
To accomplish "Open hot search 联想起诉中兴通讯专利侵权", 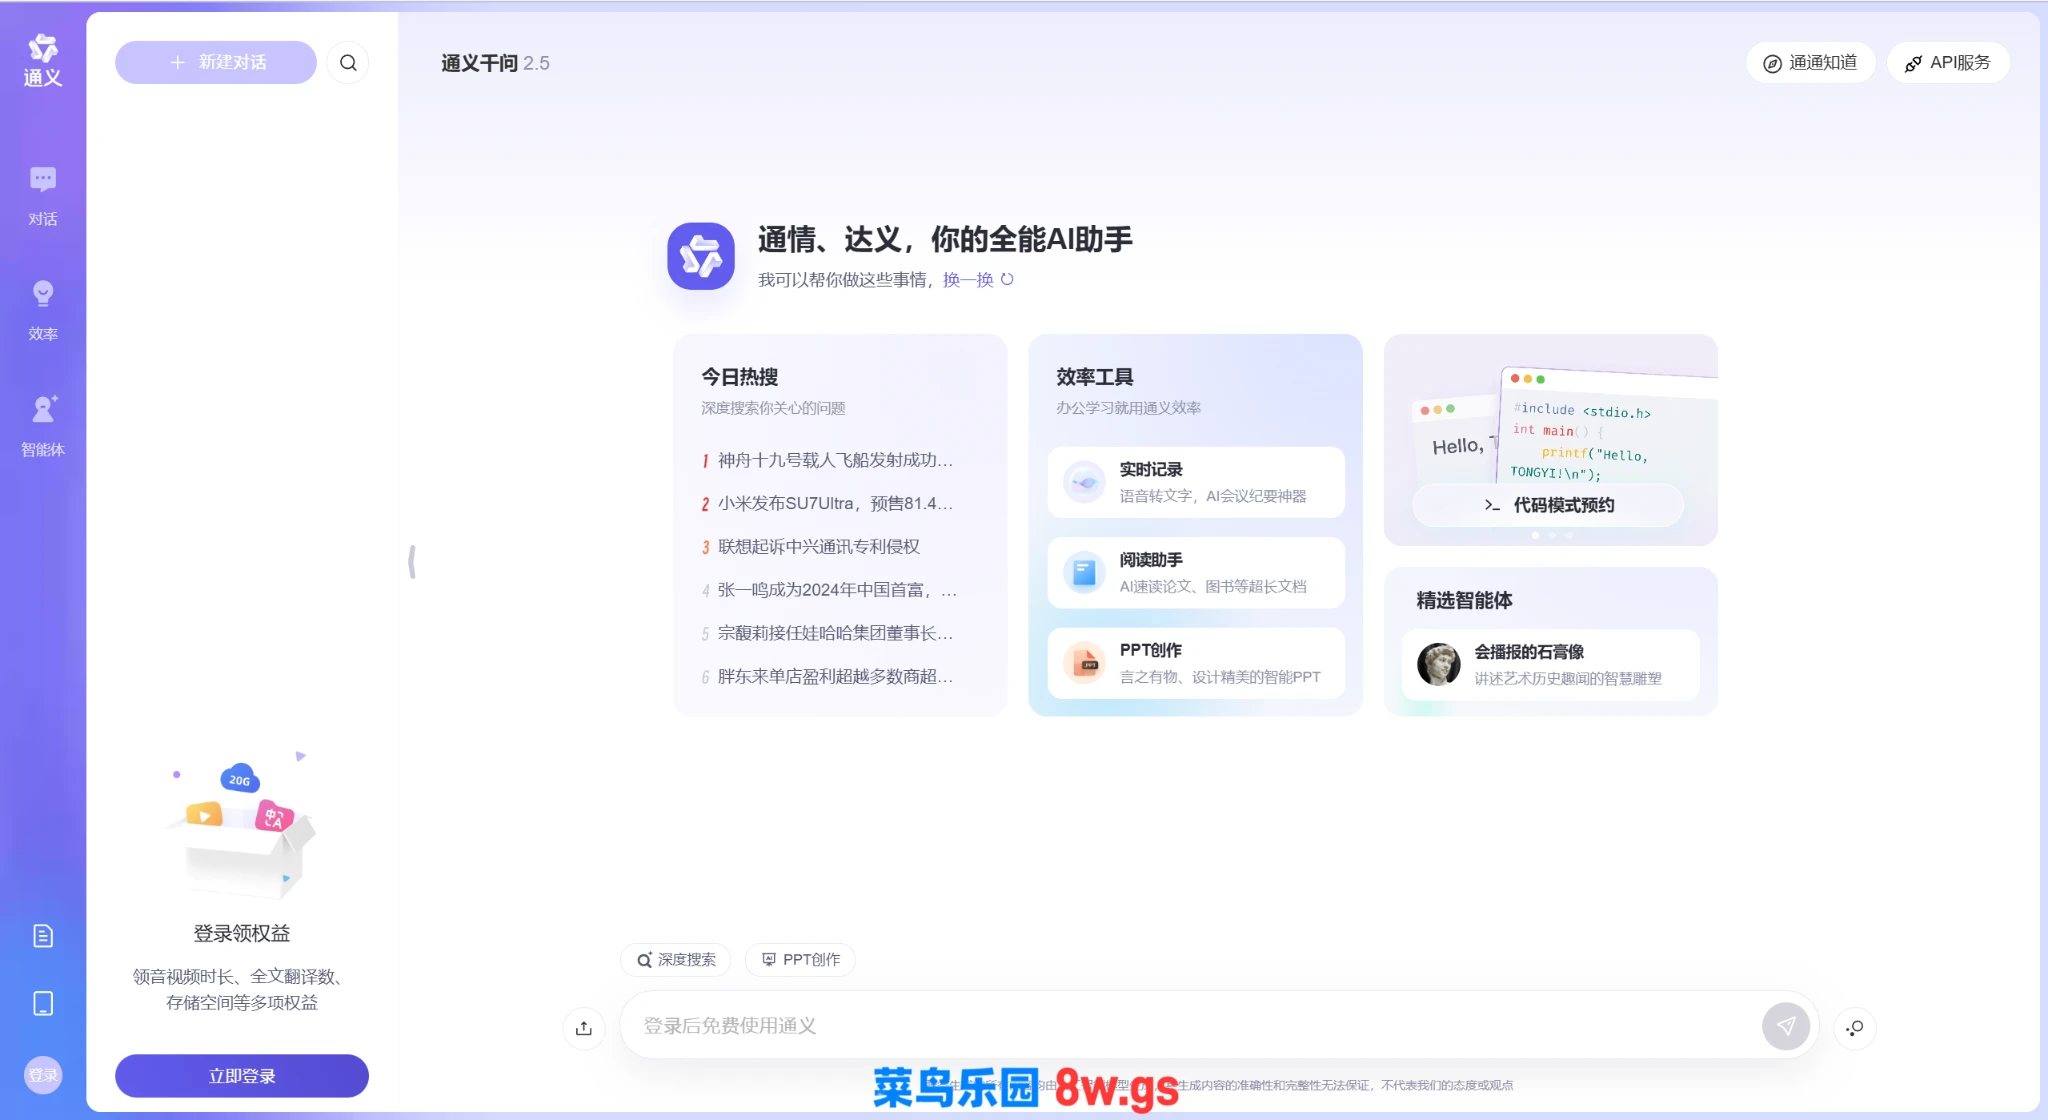I will pyautogui.click(x=811, y=547).
